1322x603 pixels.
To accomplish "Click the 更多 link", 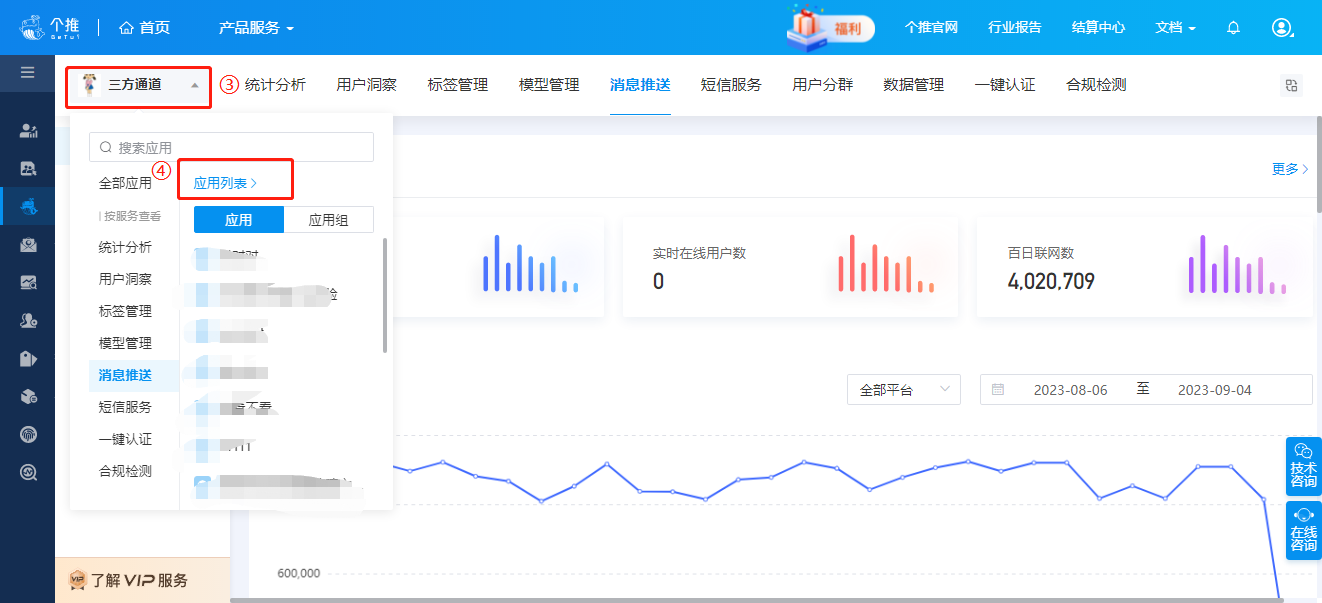I will coord(1290,169).
